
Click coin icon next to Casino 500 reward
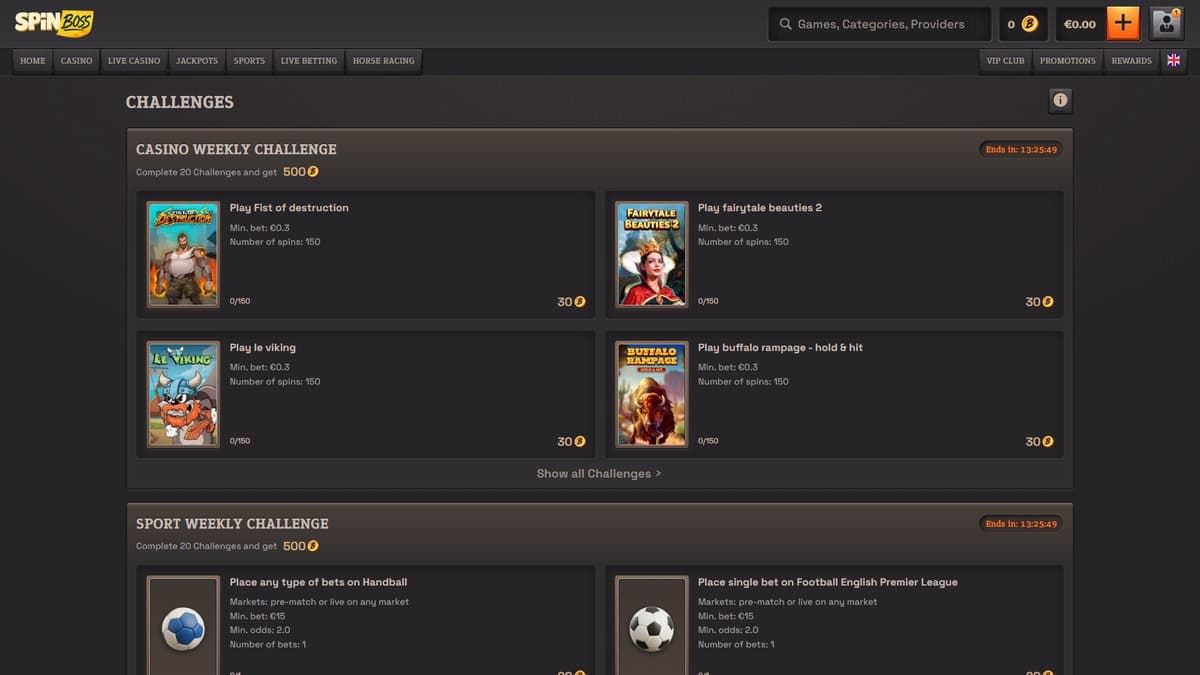(313, 172)
